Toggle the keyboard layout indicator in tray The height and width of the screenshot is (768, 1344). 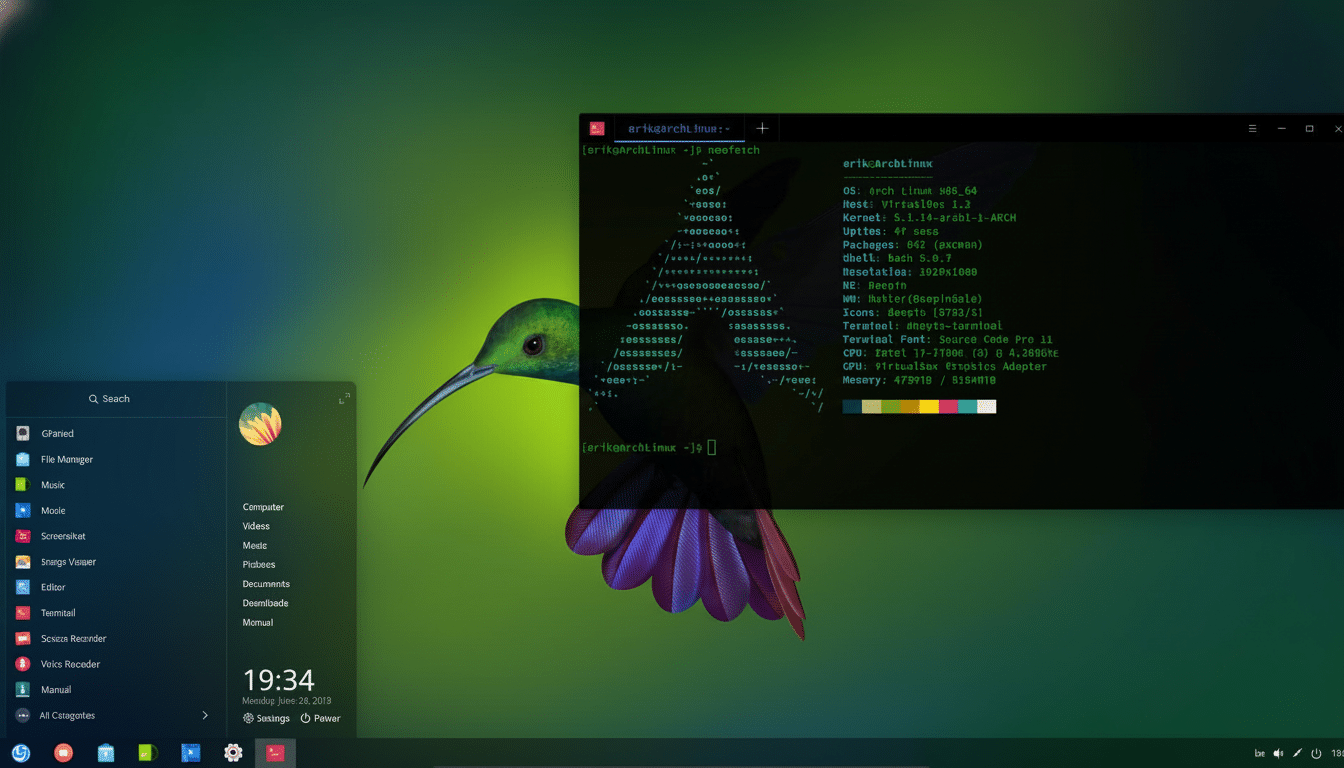pyautogui.click(x=1258, y=753)
